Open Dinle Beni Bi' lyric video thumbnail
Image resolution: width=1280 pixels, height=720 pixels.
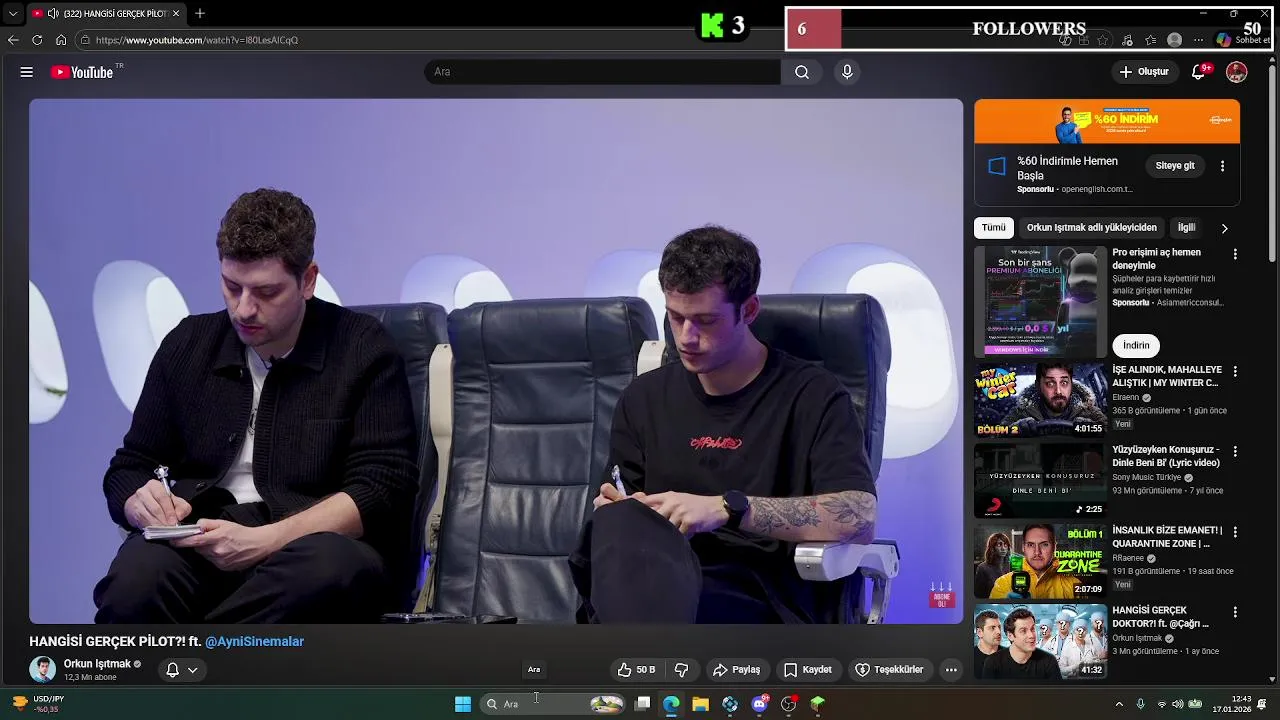tap(1040, 480)
